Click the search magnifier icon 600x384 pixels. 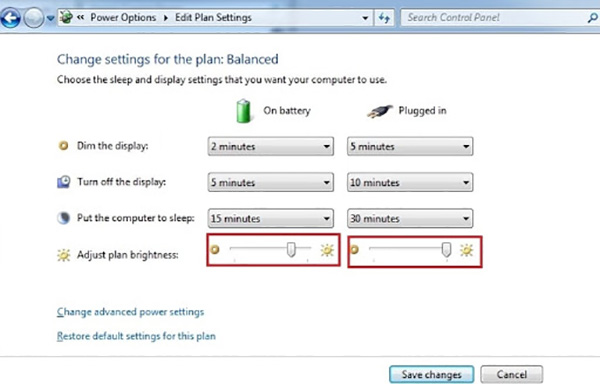593,18
